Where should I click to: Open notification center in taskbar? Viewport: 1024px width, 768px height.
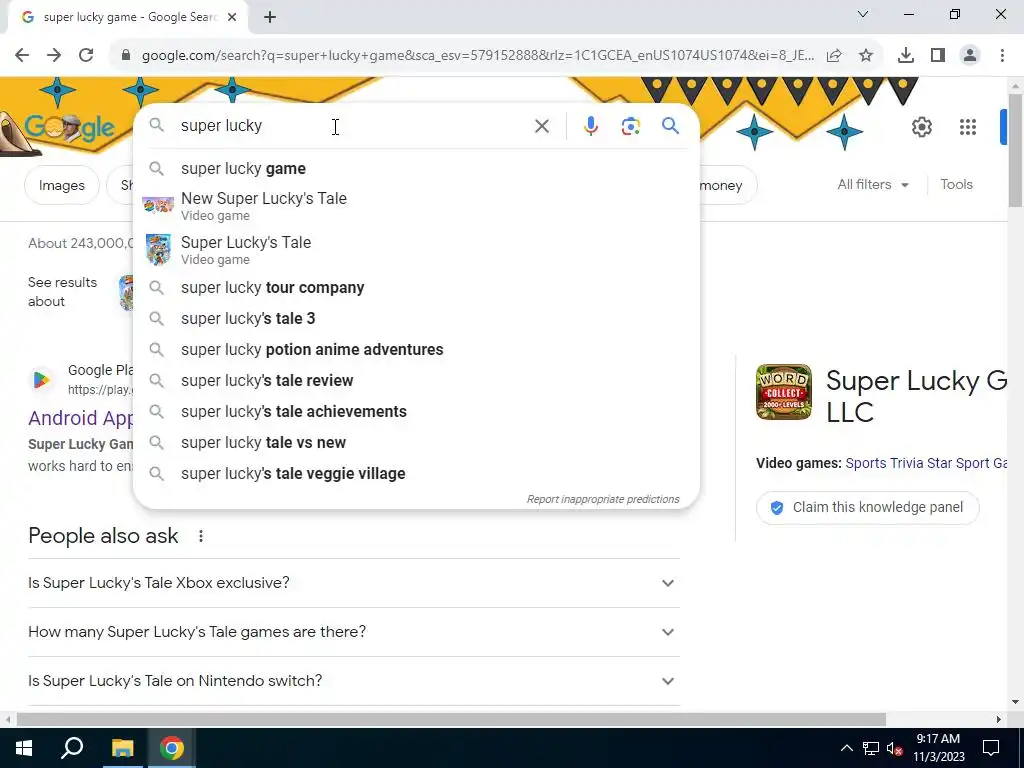(x=991, y=748)
